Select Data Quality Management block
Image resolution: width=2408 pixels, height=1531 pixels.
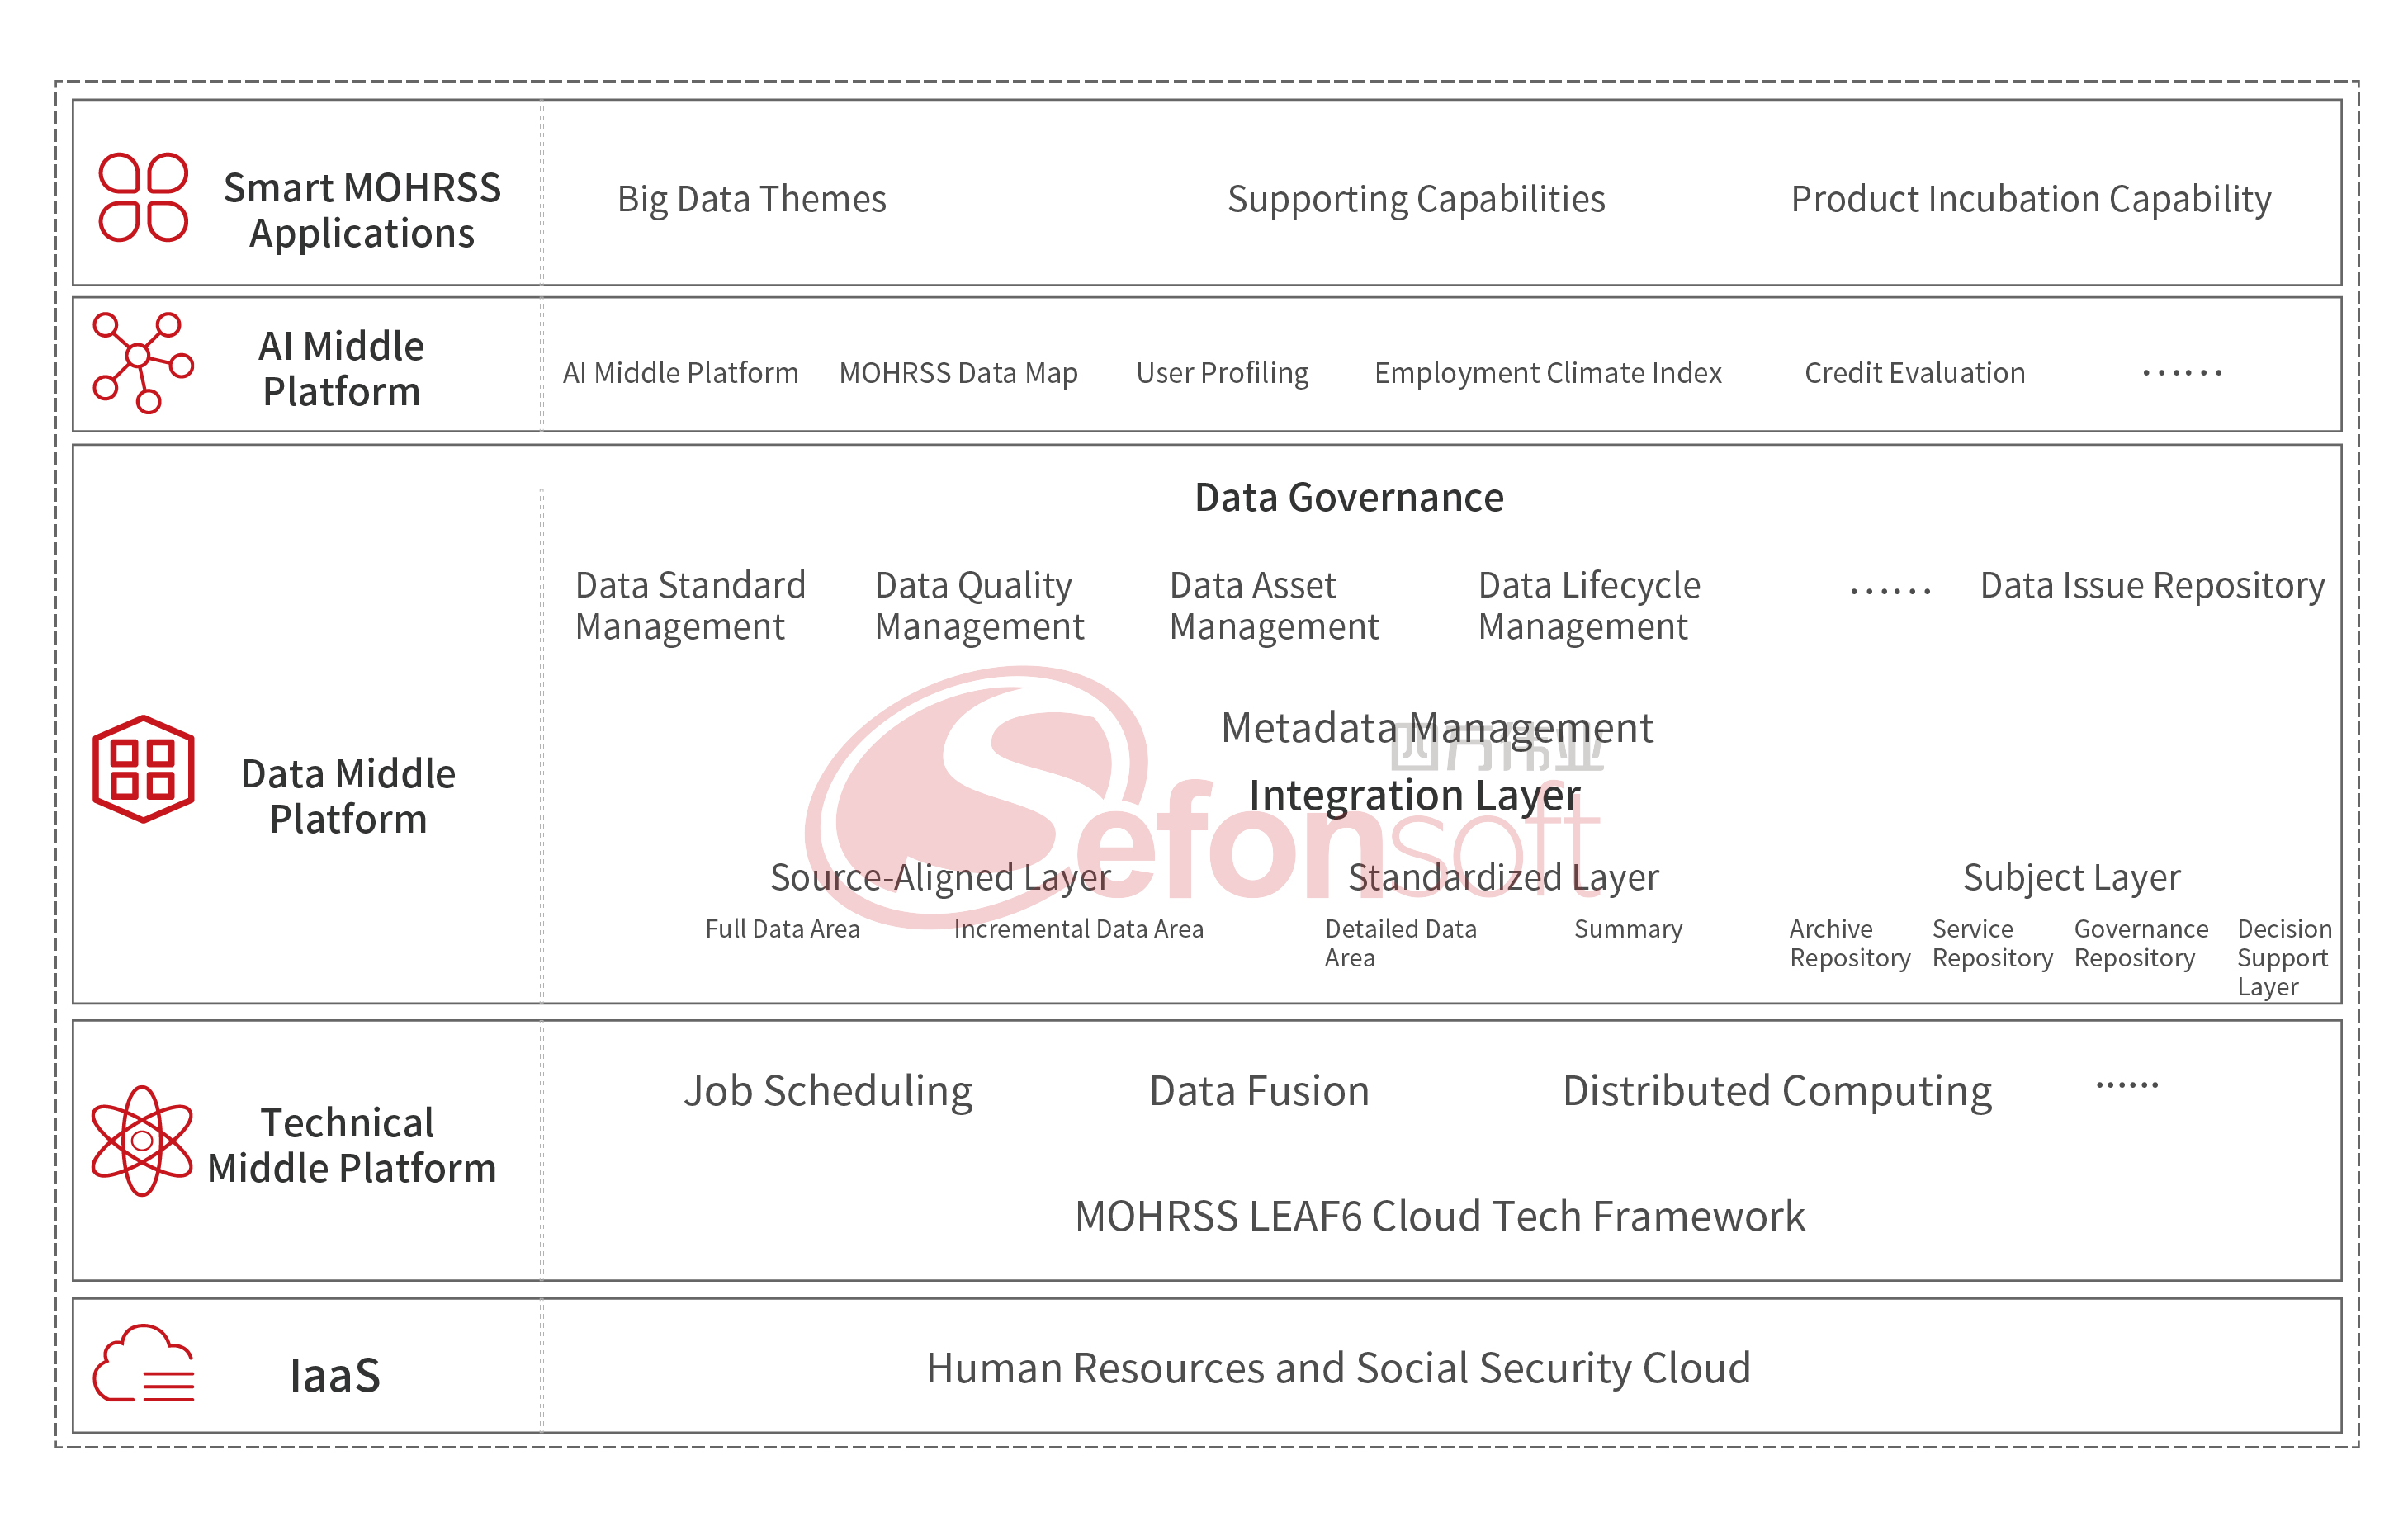click(978, 605)
